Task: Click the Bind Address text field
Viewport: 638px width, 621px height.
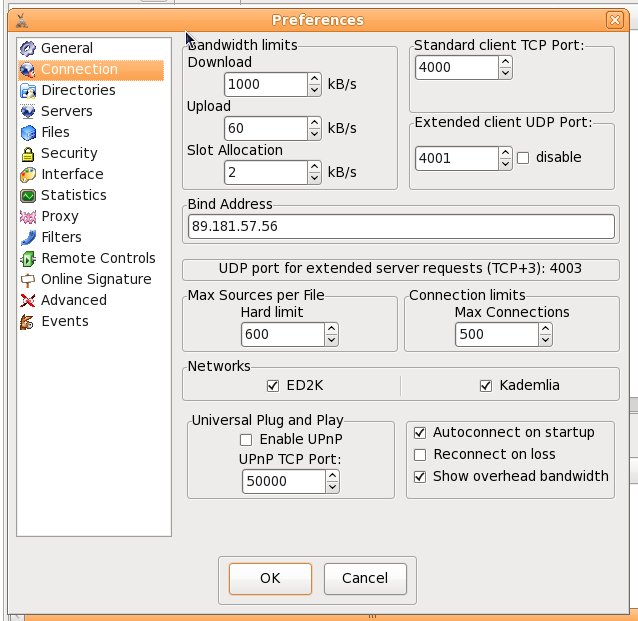Action: tap(400, 227)
